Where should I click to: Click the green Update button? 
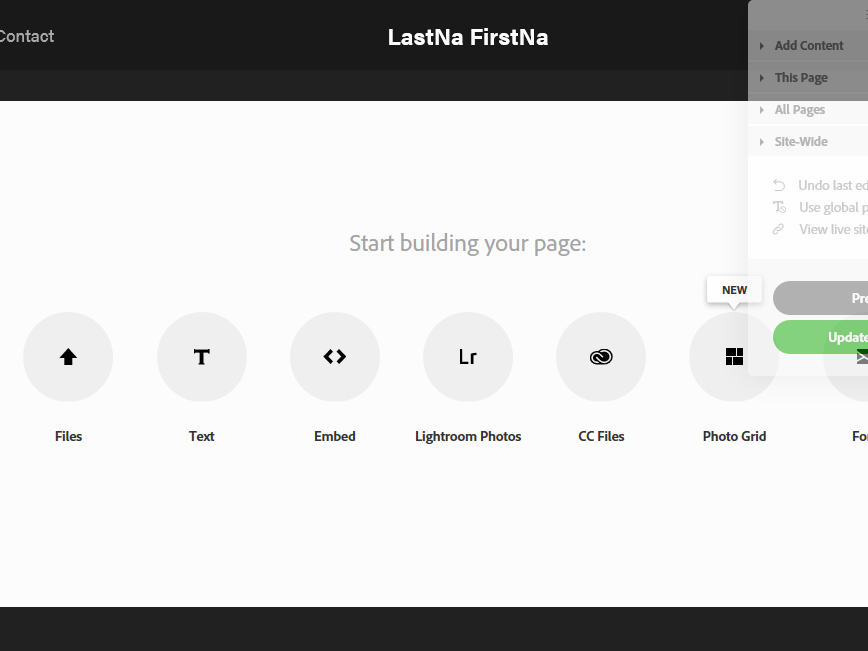820,337
